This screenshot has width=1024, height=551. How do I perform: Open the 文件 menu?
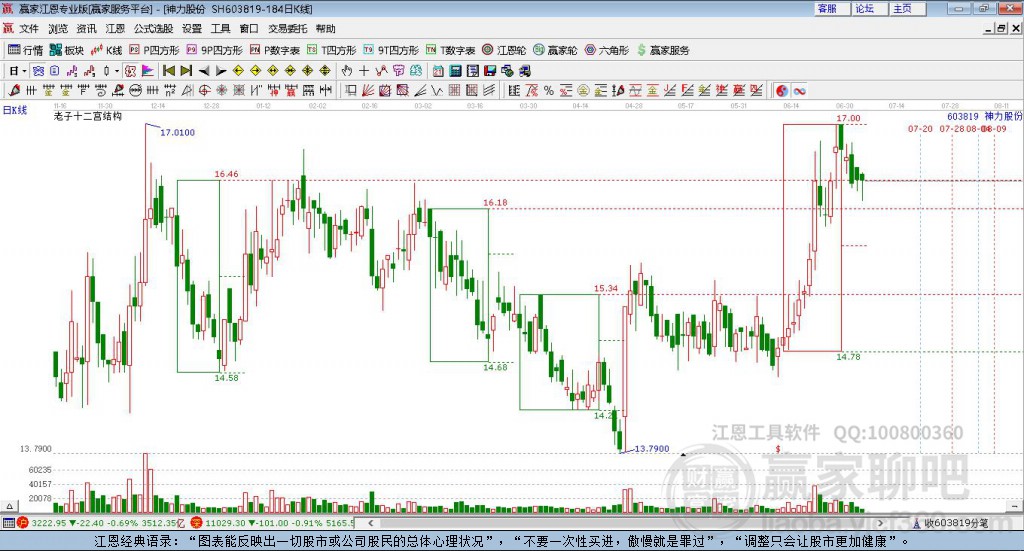click(x=29, y=29)
